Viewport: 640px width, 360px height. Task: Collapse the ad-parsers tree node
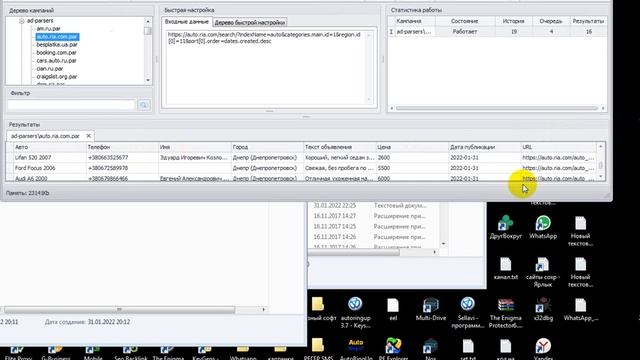tap(22, 21)
